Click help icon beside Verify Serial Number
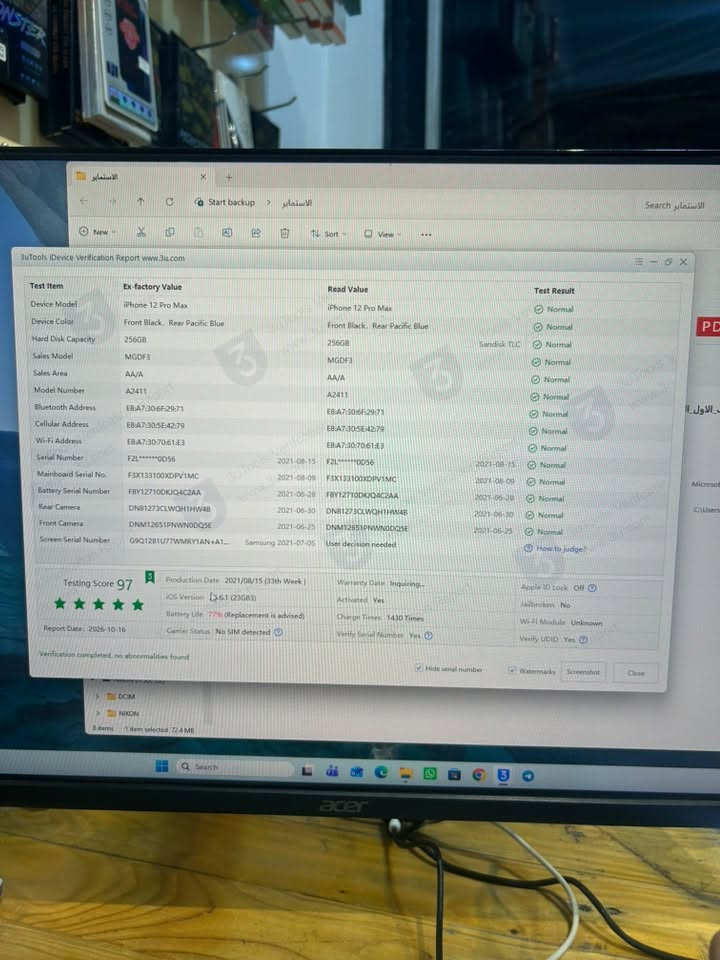The width and height of the screenshot is (720, 960). point(429,636)
